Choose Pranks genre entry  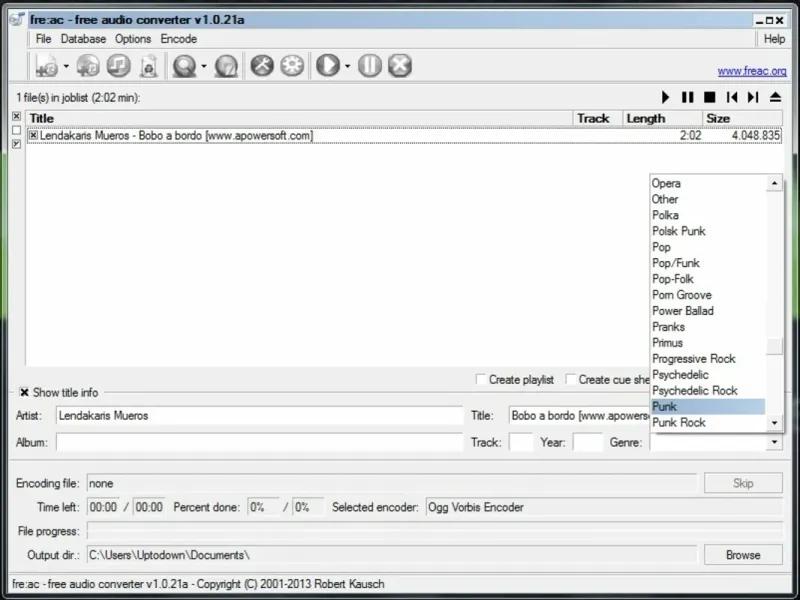click(708, 327)
